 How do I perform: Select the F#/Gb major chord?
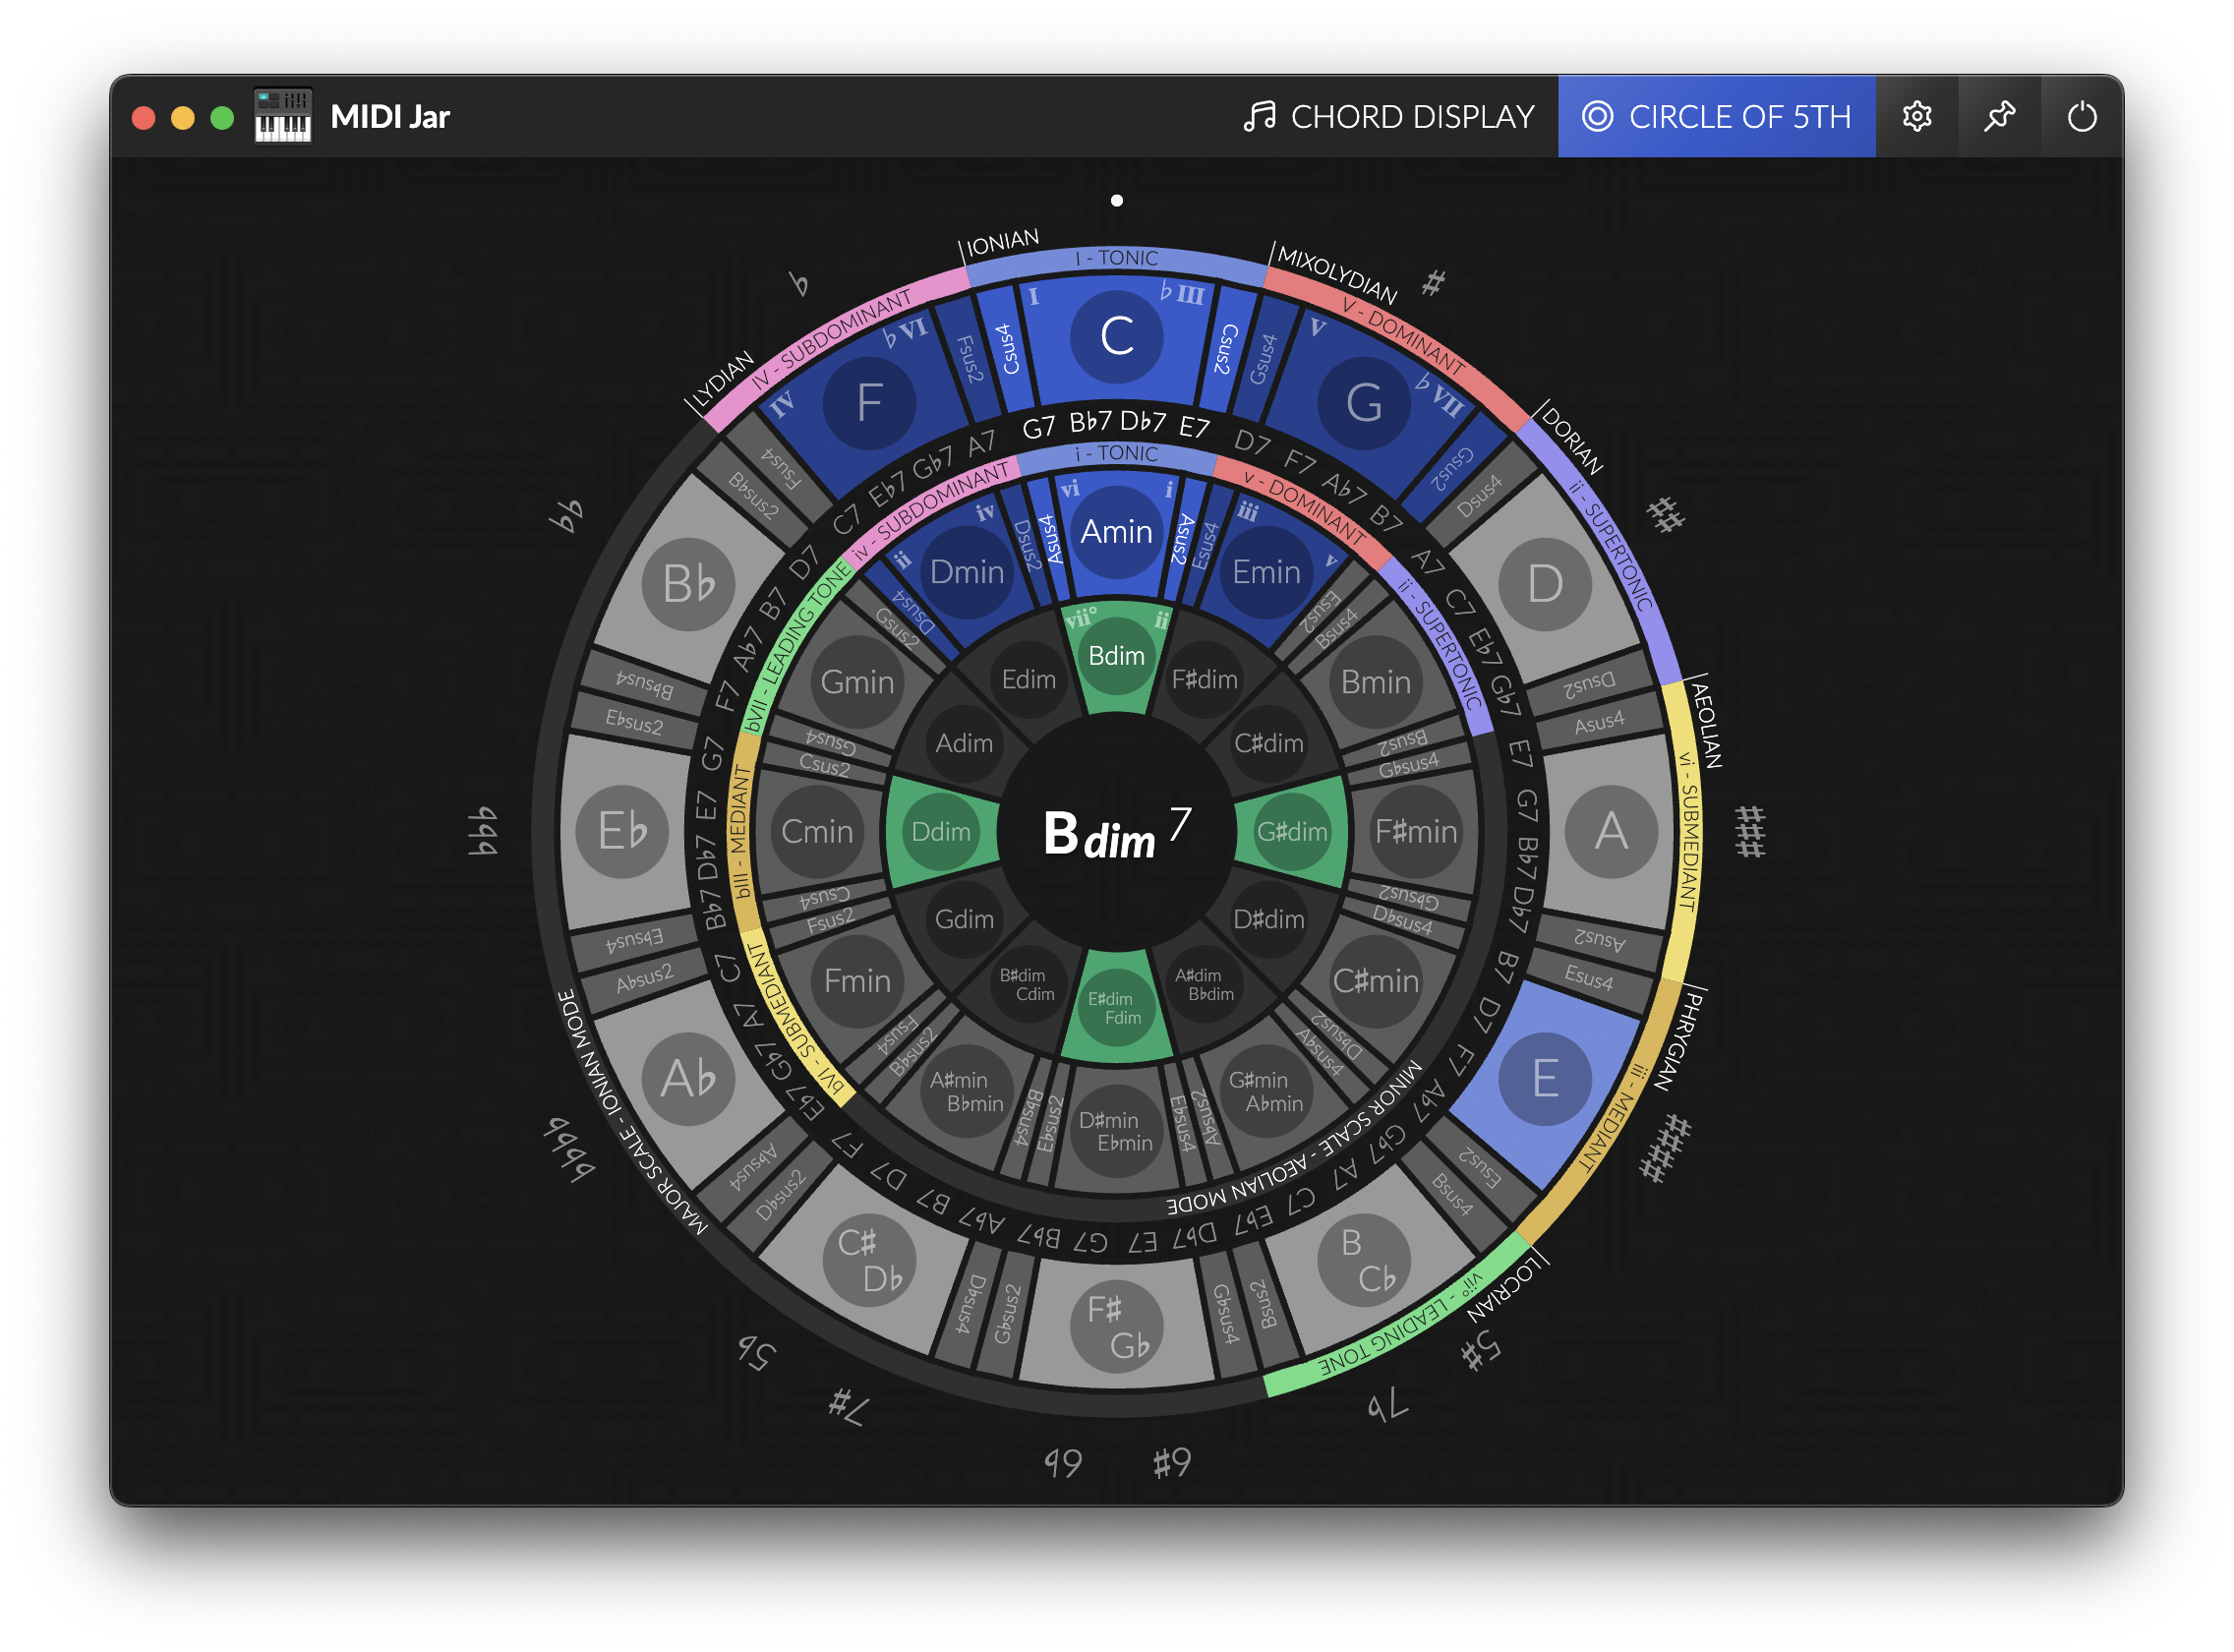[1116, 1327]
